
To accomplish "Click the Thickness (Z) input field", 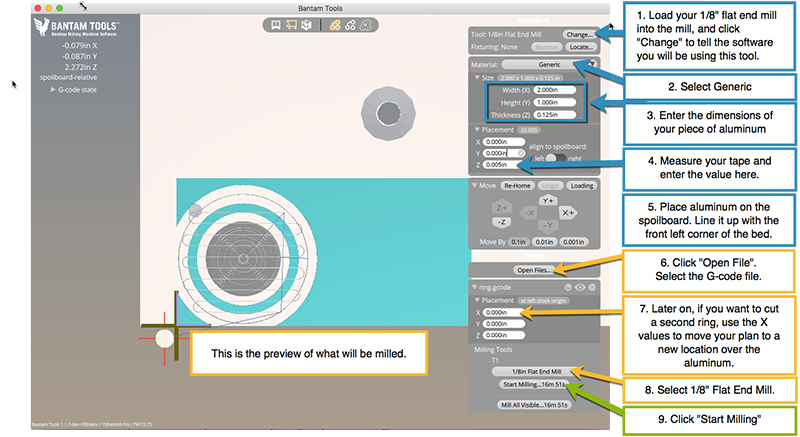I will point(555,115).
